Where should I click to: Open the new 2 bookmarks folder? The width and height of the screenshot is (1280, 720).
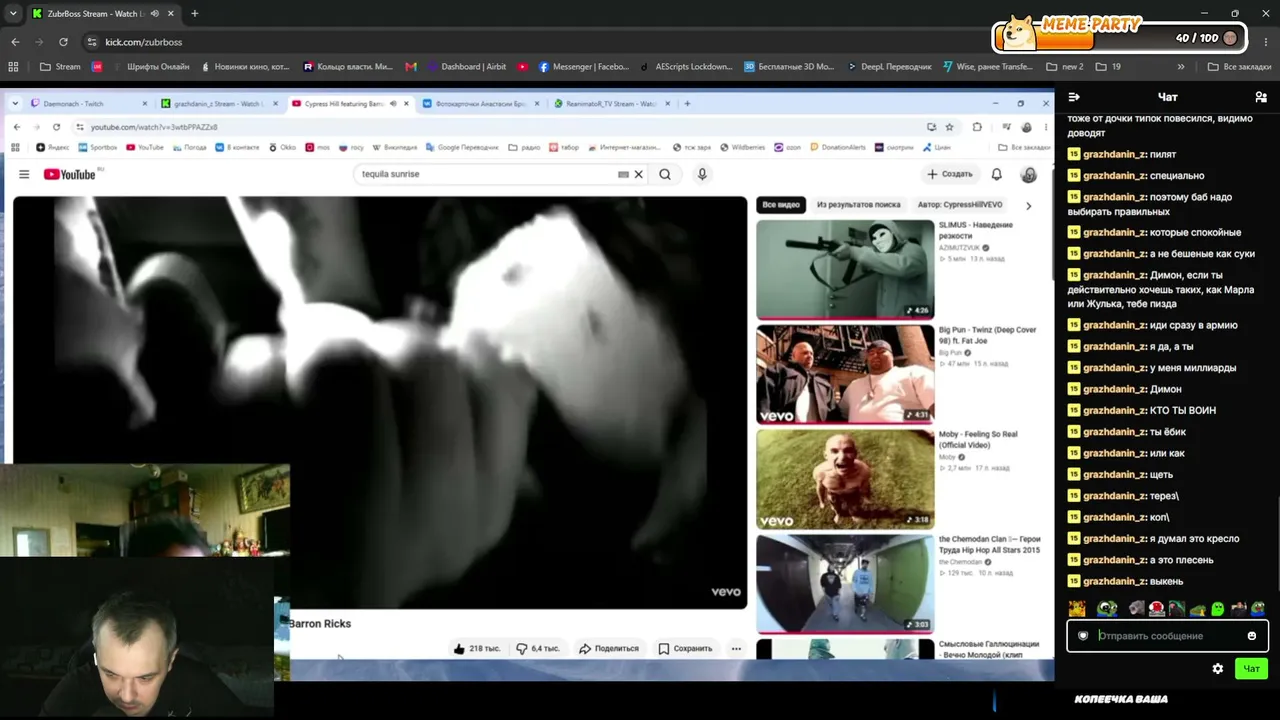click(x=1064, y=67)
